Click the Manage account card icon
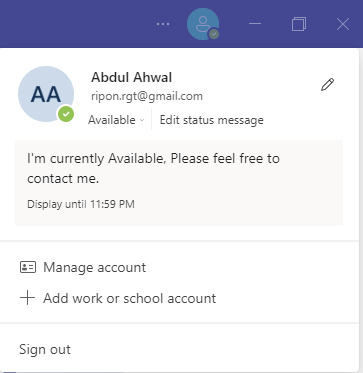363x373 pixels. coord(28,267)
